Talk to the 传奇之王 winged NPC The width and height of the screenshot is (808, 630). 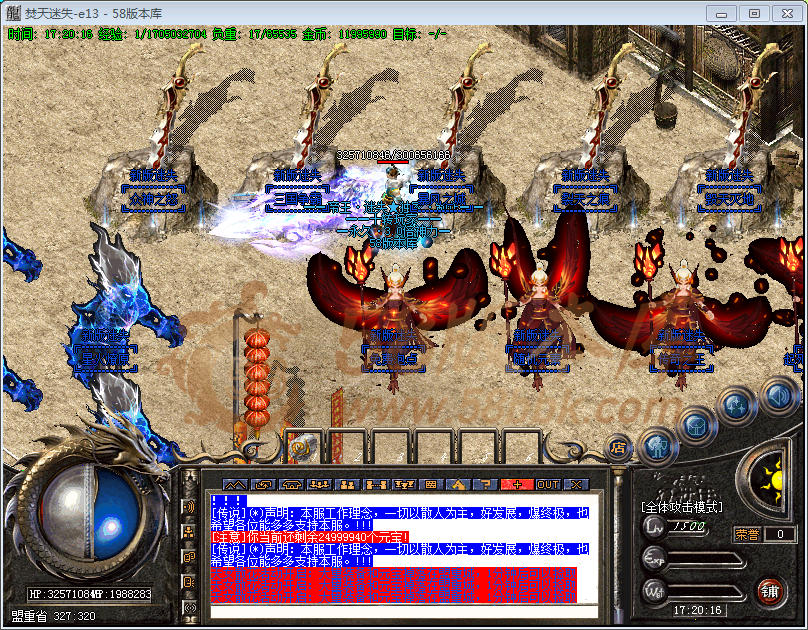[683, 314]
